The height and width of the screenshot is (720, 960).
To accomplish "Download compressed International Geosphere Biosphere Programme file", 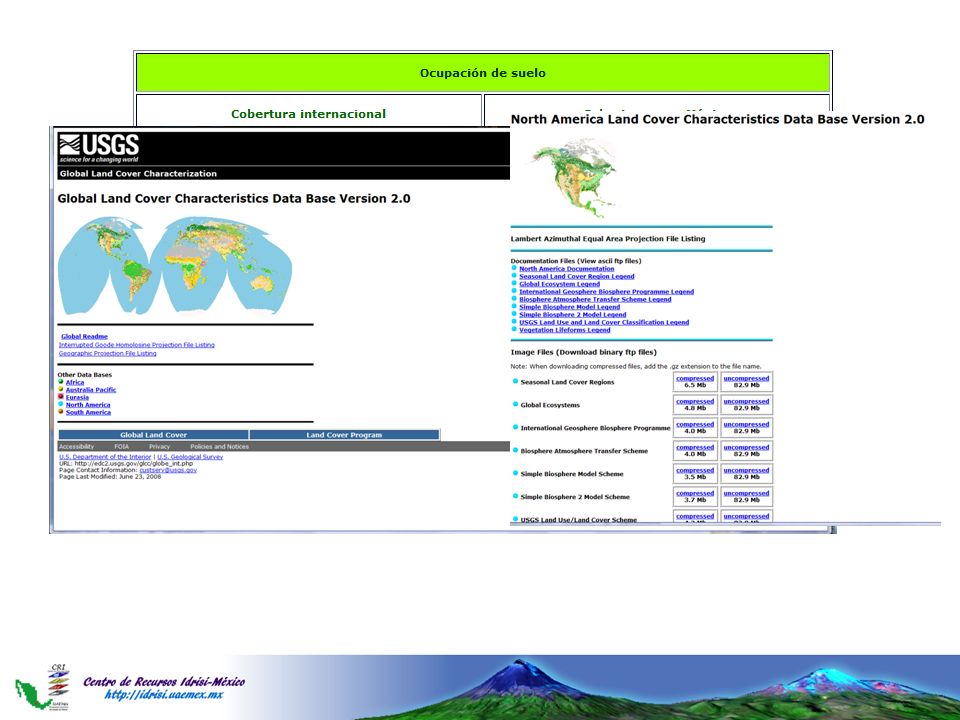I will coord(695,424).
